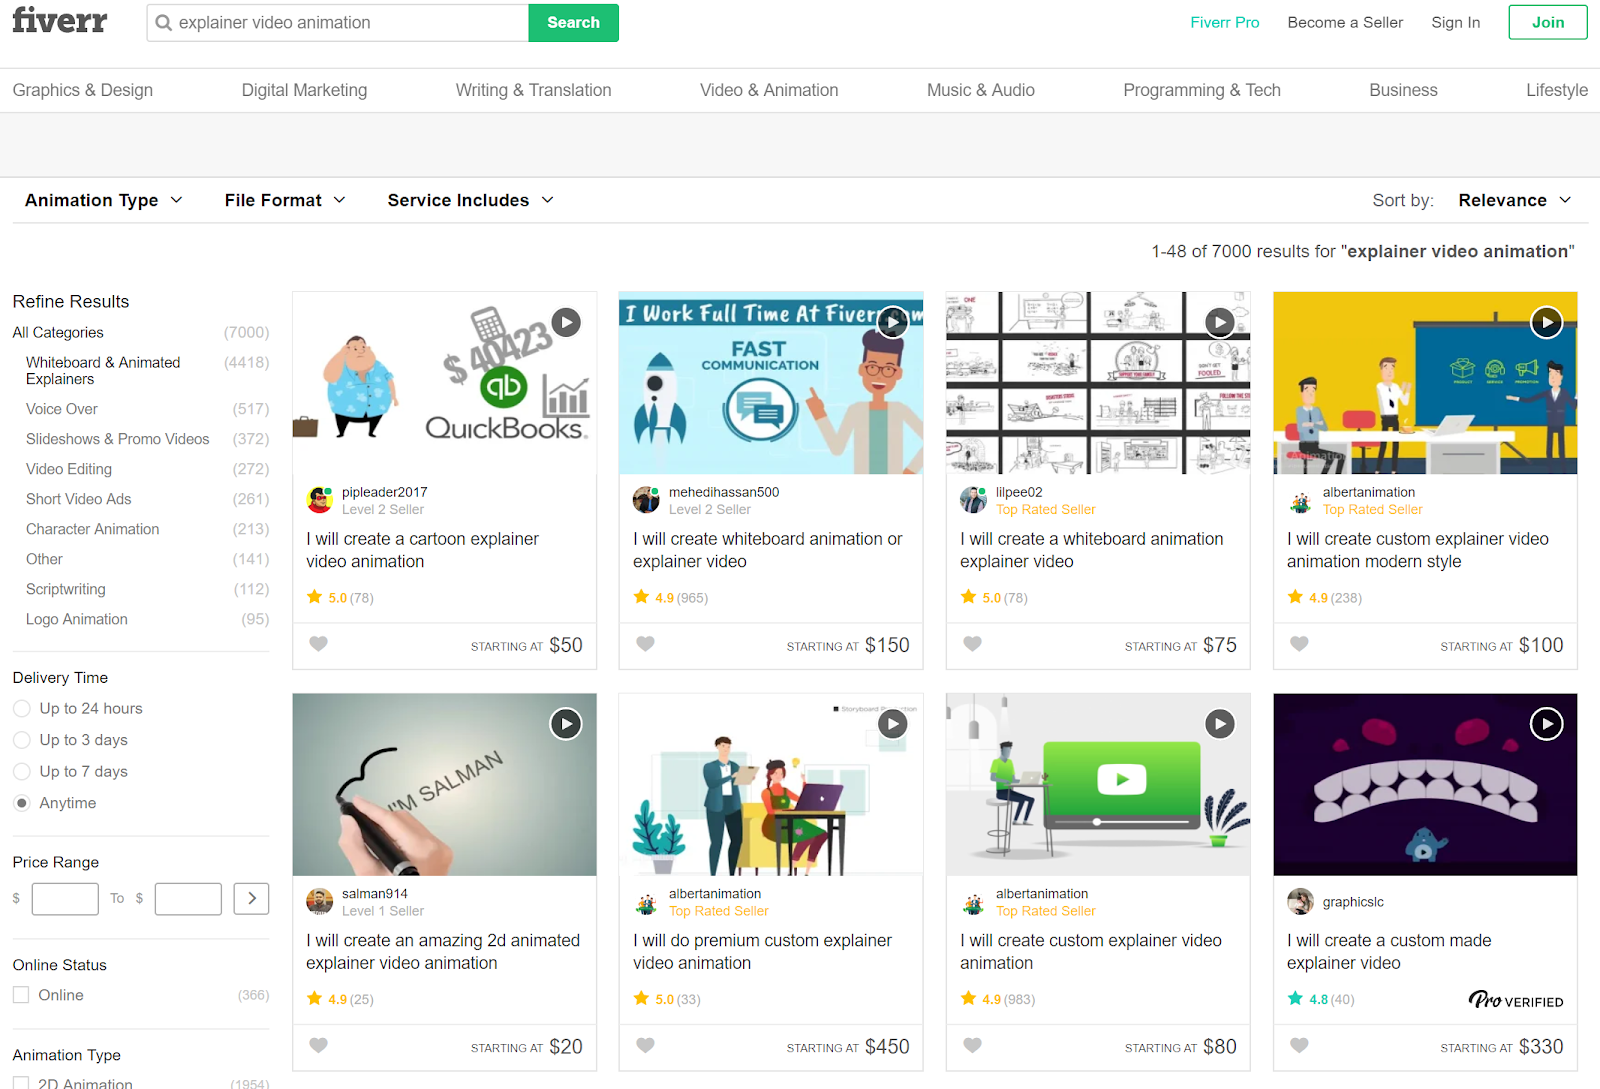The height and width of the screenshot is (1089, 1600).
Task: Expand the Animation Type filter dropdown
Action: (x=104, y=200)
